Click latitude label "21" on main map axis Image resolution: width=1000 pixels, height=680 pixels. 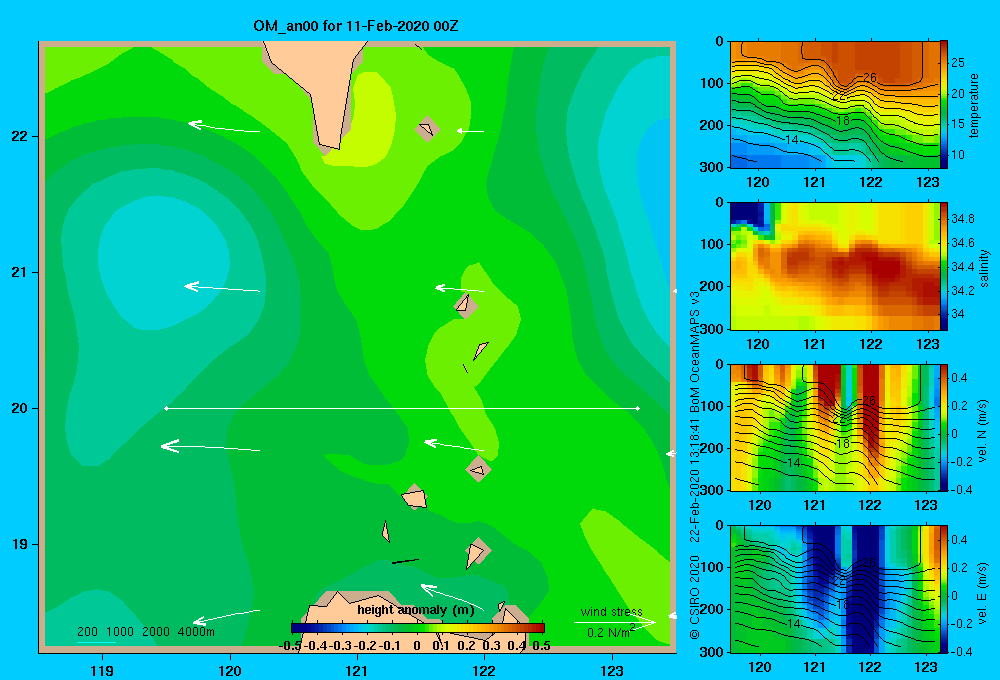click(20, 272)
